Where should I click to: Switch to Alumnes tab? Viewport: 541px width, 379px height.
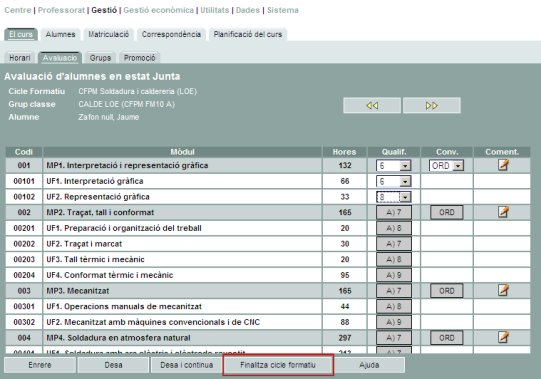pyautogui.click(x=60, y=34)
